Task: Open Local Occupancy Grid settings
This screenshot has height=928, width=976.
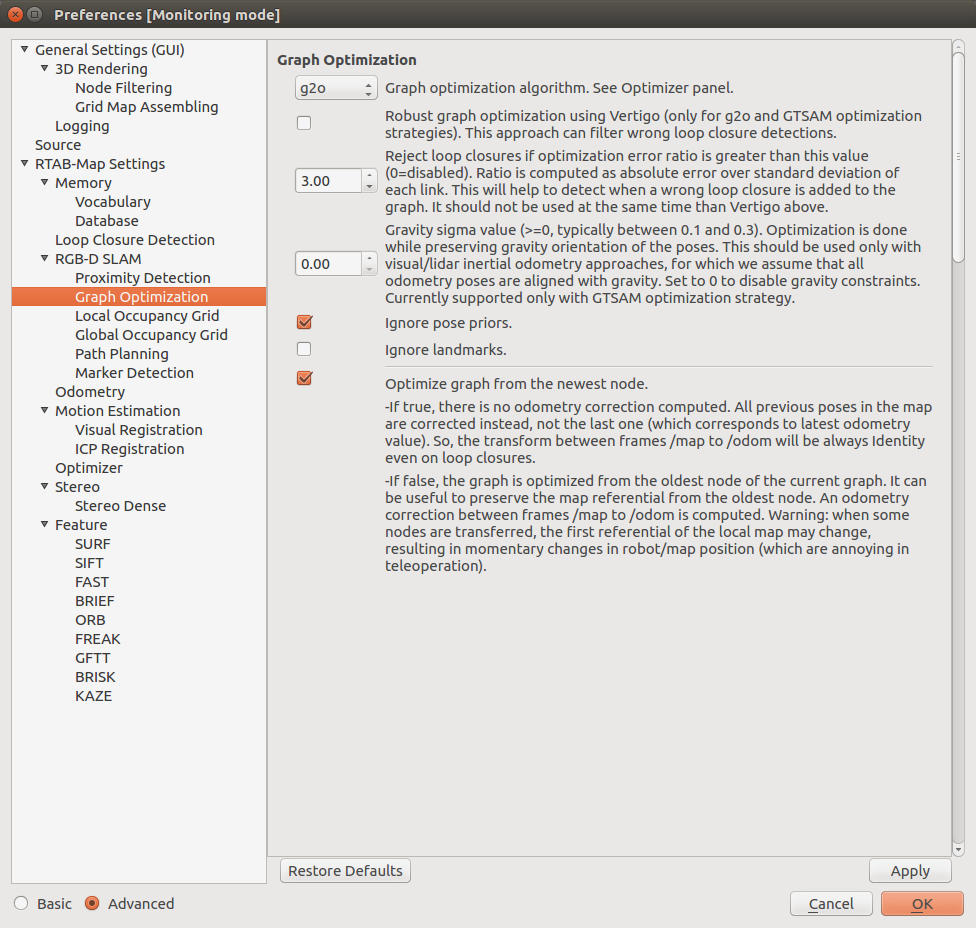Action: [x=147, y=316]
